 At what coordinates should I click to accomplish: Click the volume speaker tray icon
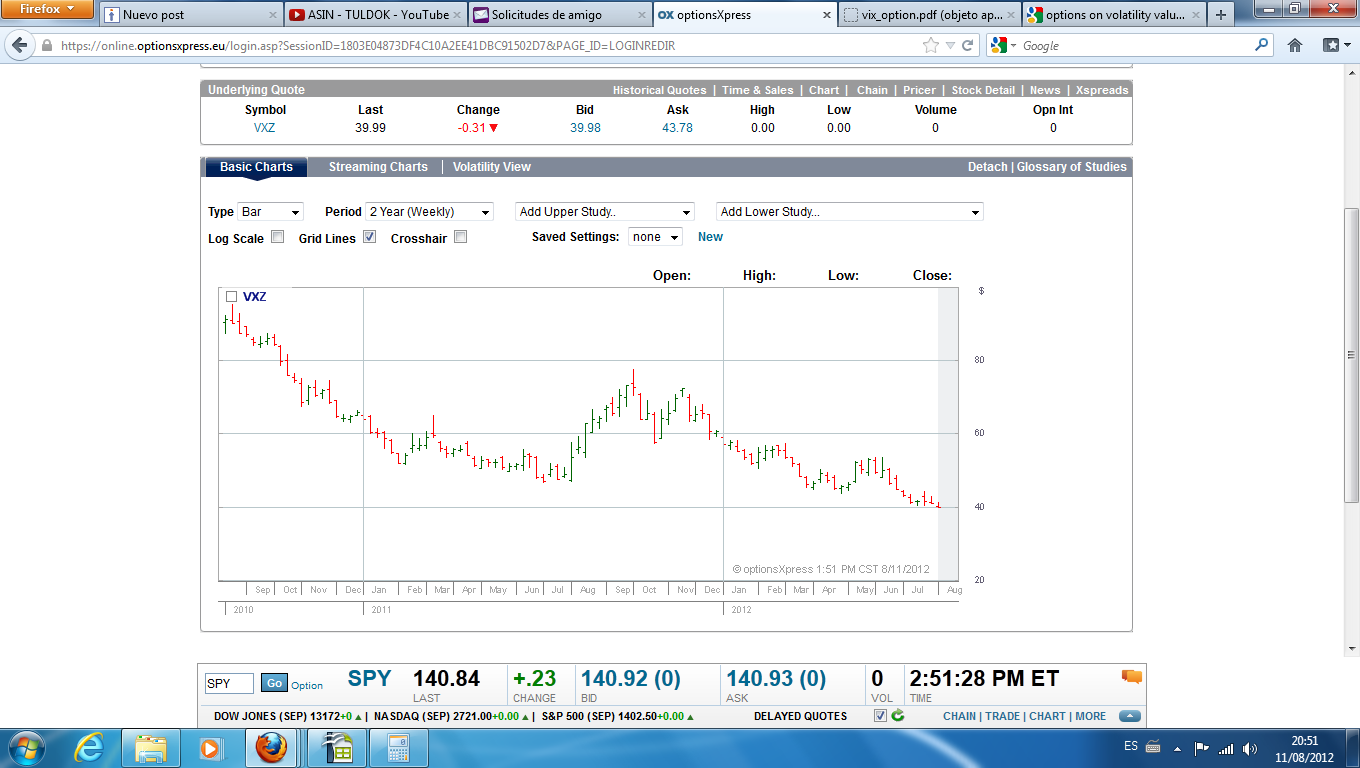pyautogui.click(x=1250, y=748)
